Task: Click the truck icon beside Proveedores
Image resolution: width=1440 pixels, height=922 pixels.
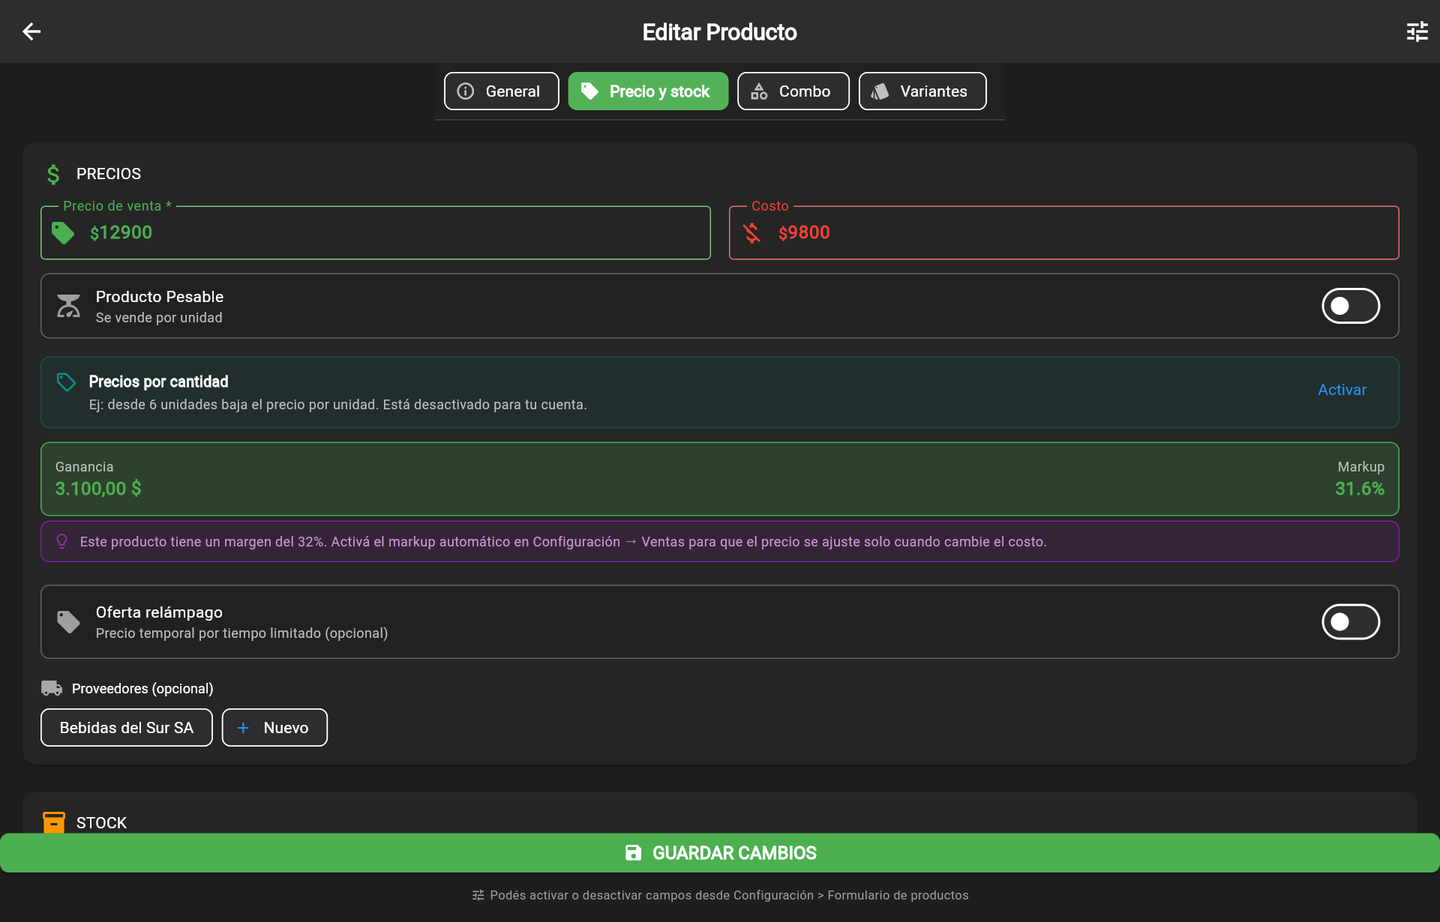Action: [52, 688]
